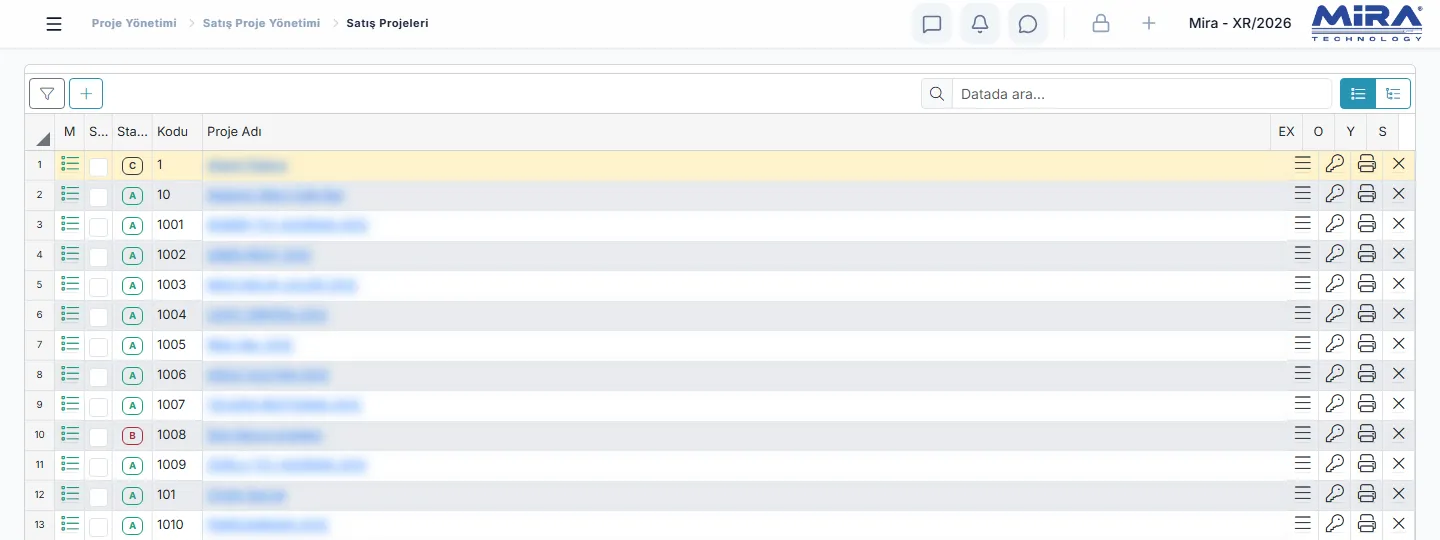Image resolution: width=1440 pixels, height=540 pixels.
Task: Open the hamburger main menu
Action: [x=54, y=24]
